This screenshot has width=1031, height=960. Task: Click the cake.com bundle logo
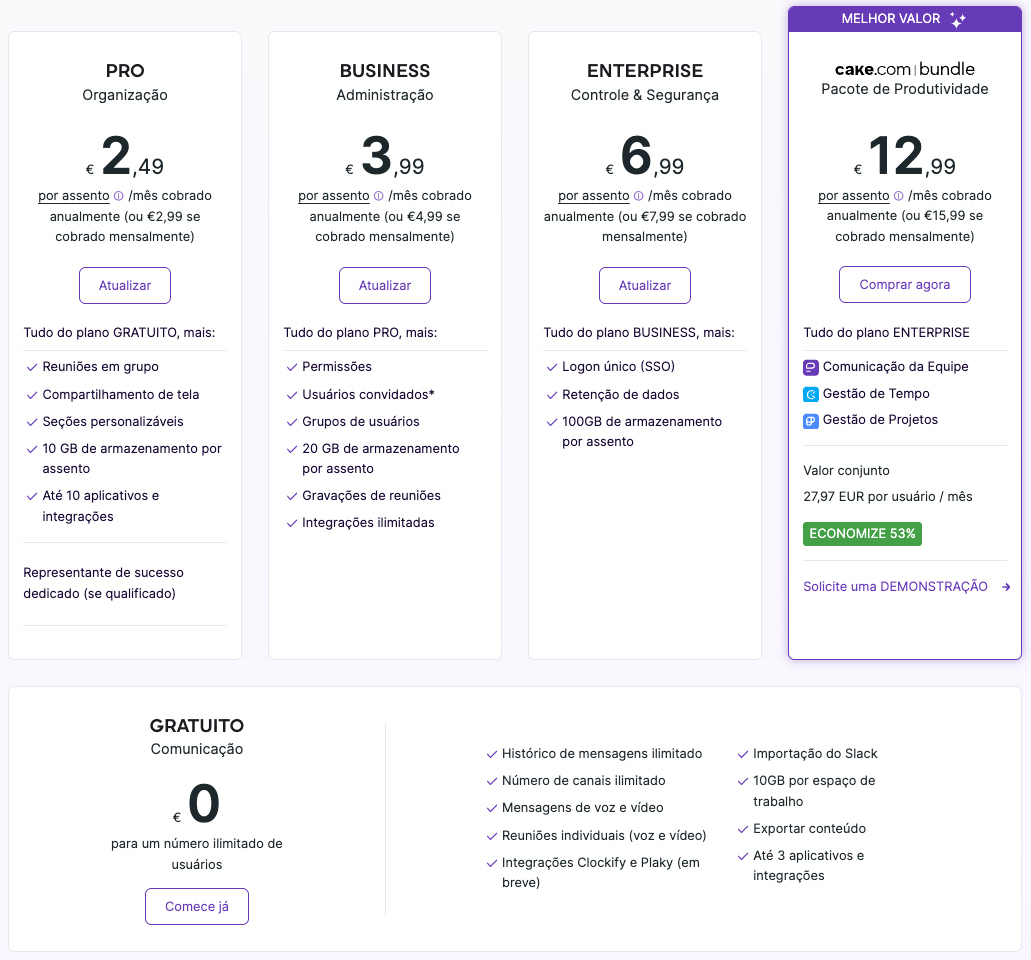click(904, 69)
